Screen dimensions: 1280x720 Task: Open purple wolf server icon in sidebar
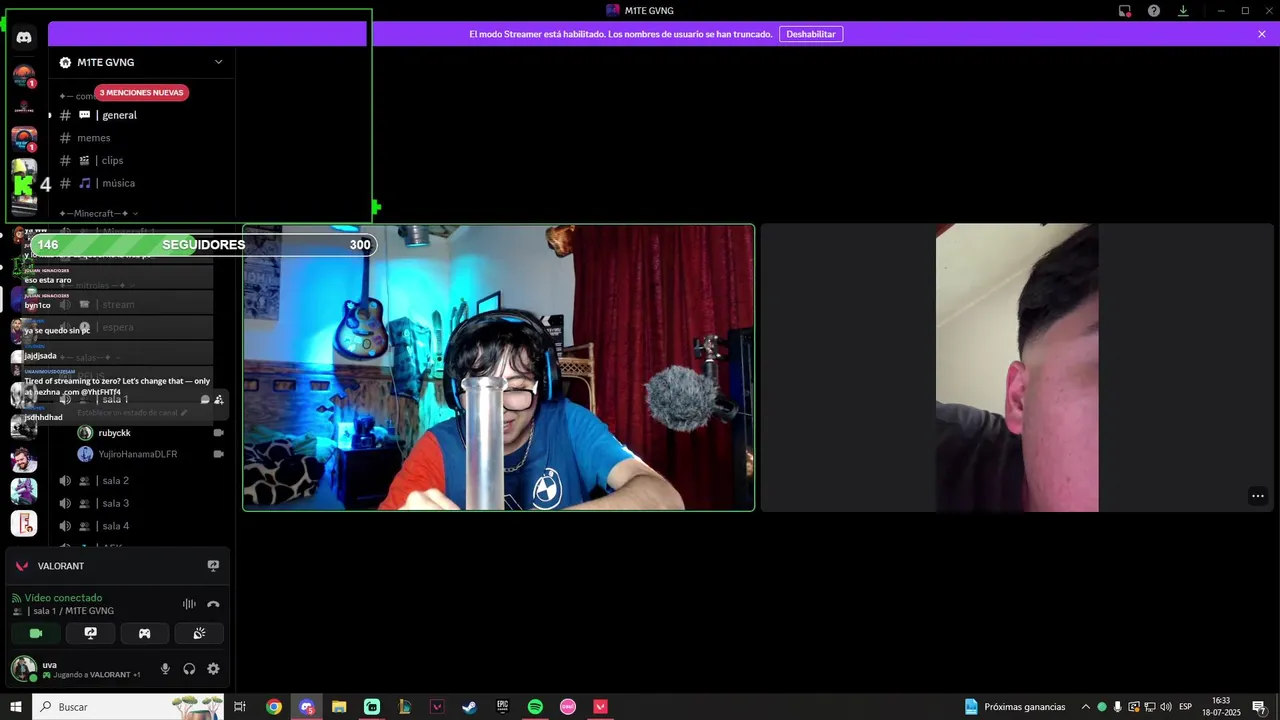pos(24,491)
